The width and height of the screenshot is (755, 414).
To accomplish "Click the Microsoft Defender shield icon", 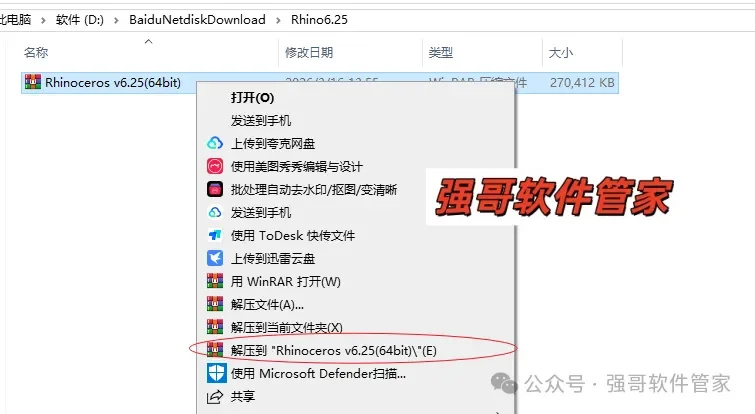I will coord(216,373).
